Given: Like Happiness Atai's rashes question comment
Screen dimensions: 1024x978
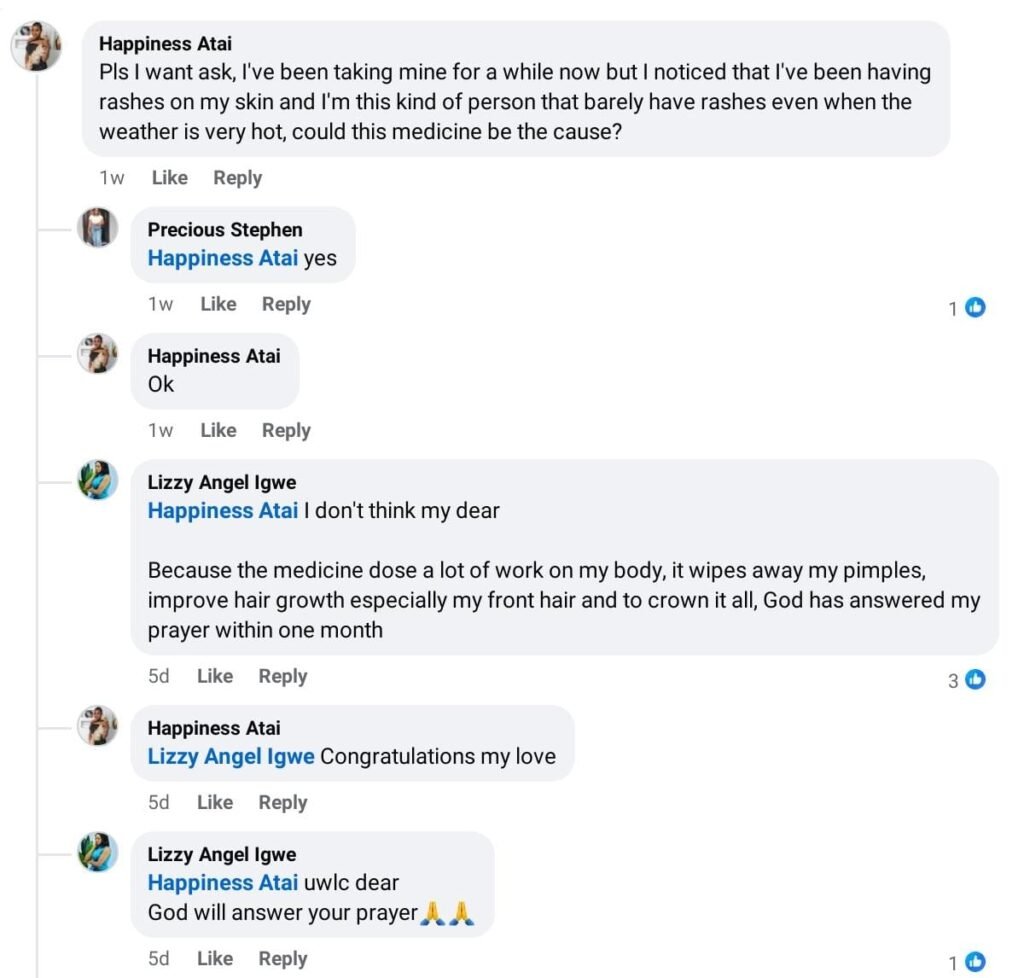Looking at the screenshot, I should coord(170,178).
